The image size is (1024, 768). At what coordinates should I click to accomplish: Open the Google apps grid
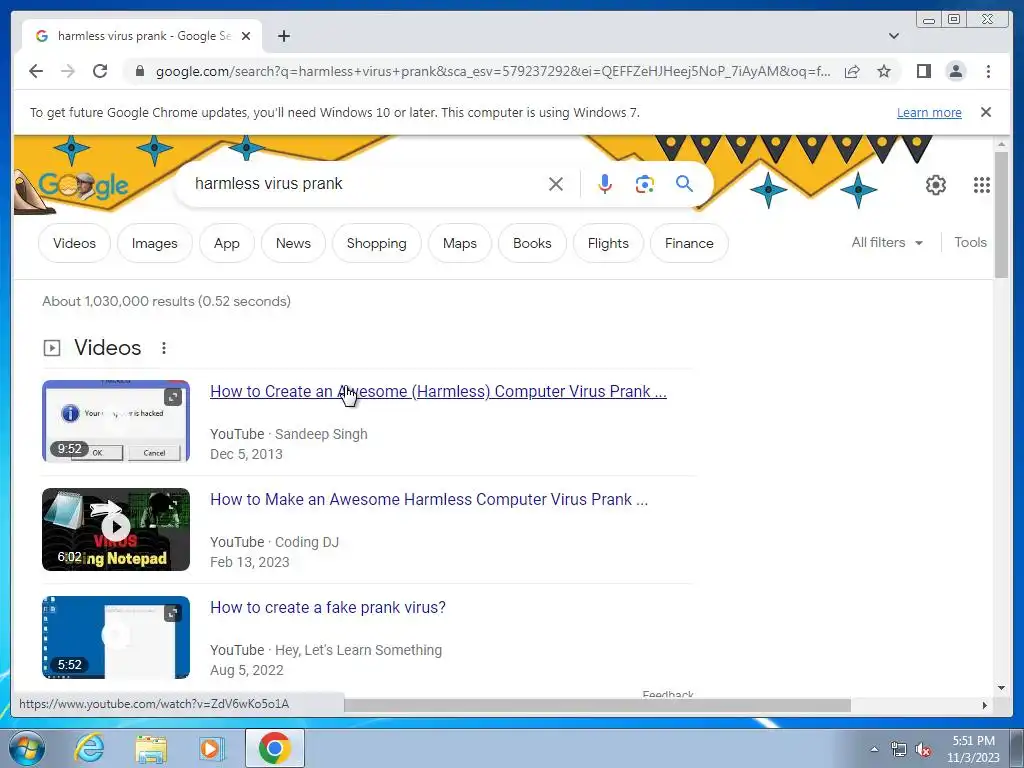pyautogui.click(x=982, y=185)
